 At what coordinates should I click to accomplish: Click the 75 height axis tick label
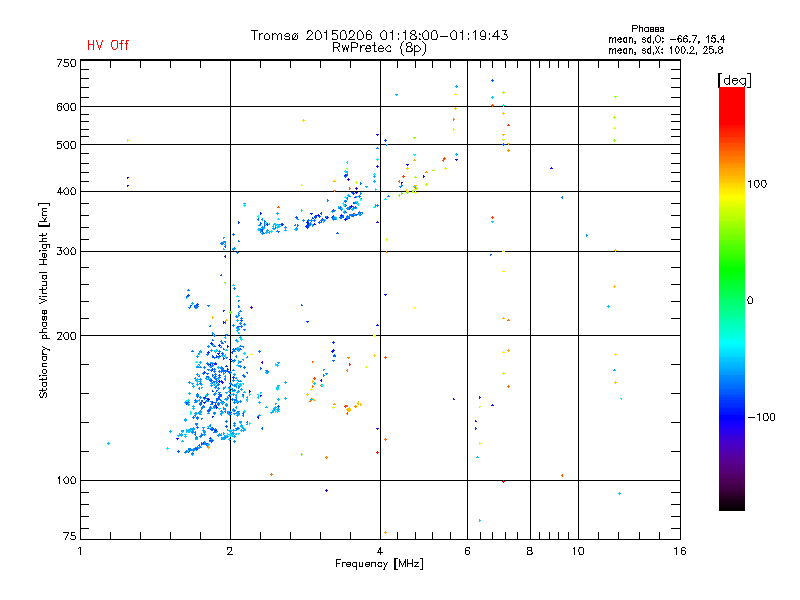click(x=70, y=536)
